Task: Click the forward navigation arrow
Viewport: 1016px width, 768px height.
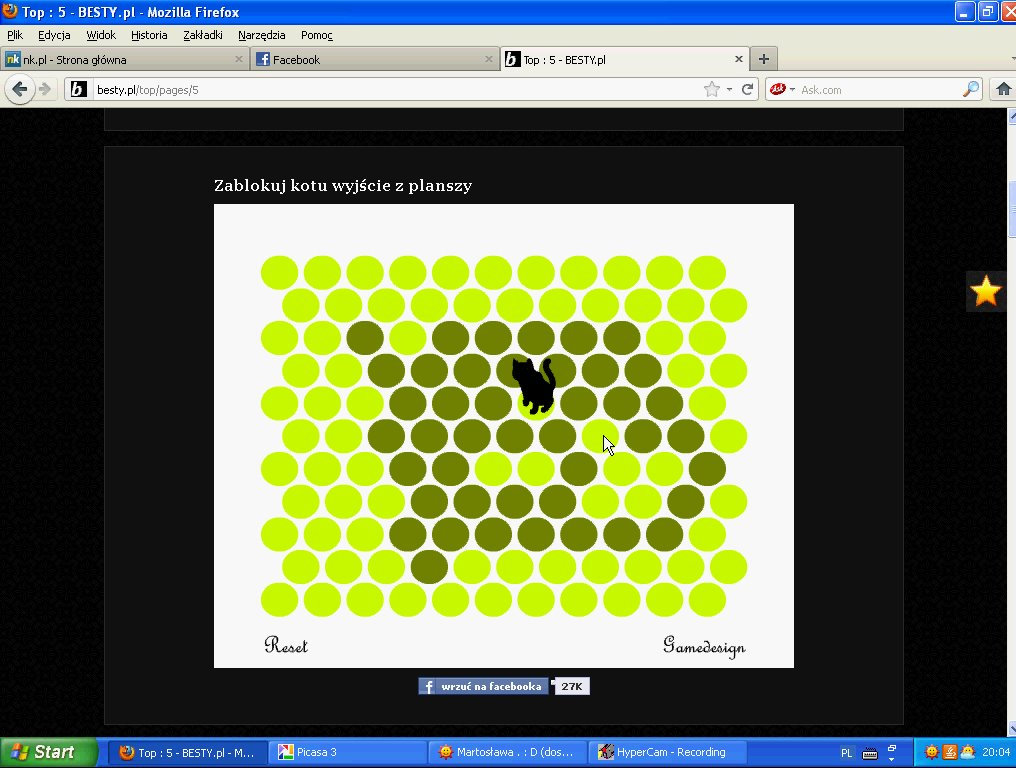Action: pos(45,89)
